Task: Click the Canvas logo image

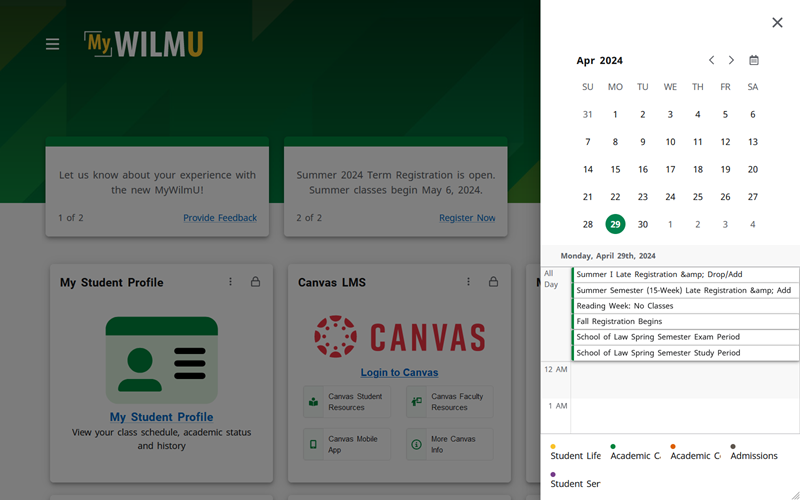Action: (399, 336)
